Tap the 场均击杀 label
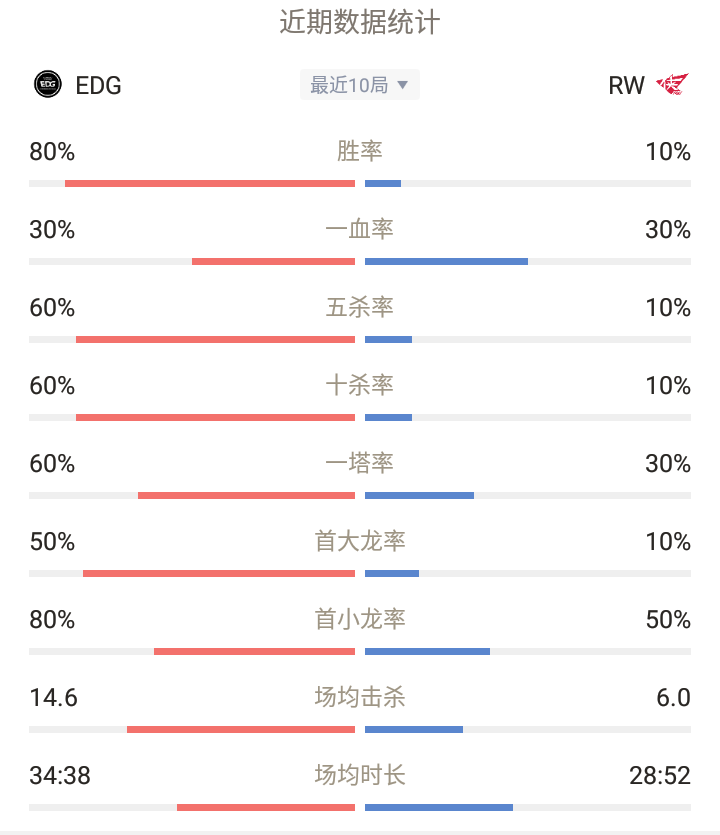Viewport: 720px width, 835px height. 359,697
